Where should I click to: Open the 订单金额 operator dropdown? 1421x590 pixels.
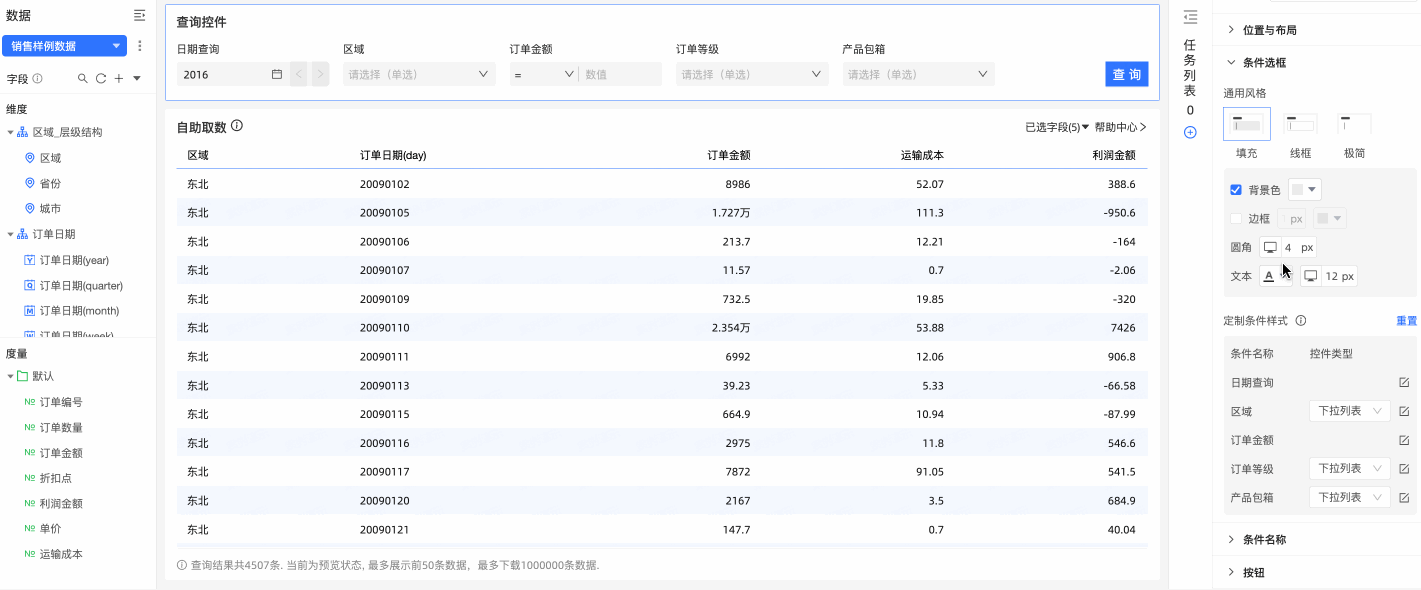pyautogui.click(x=543, y=74)
